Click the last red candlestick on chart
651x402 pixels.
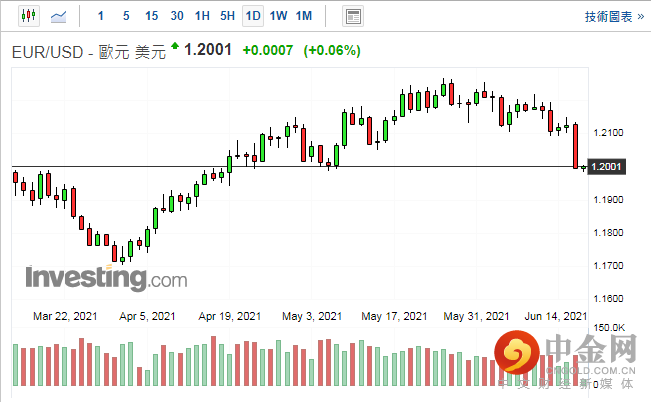coord(576,145)
